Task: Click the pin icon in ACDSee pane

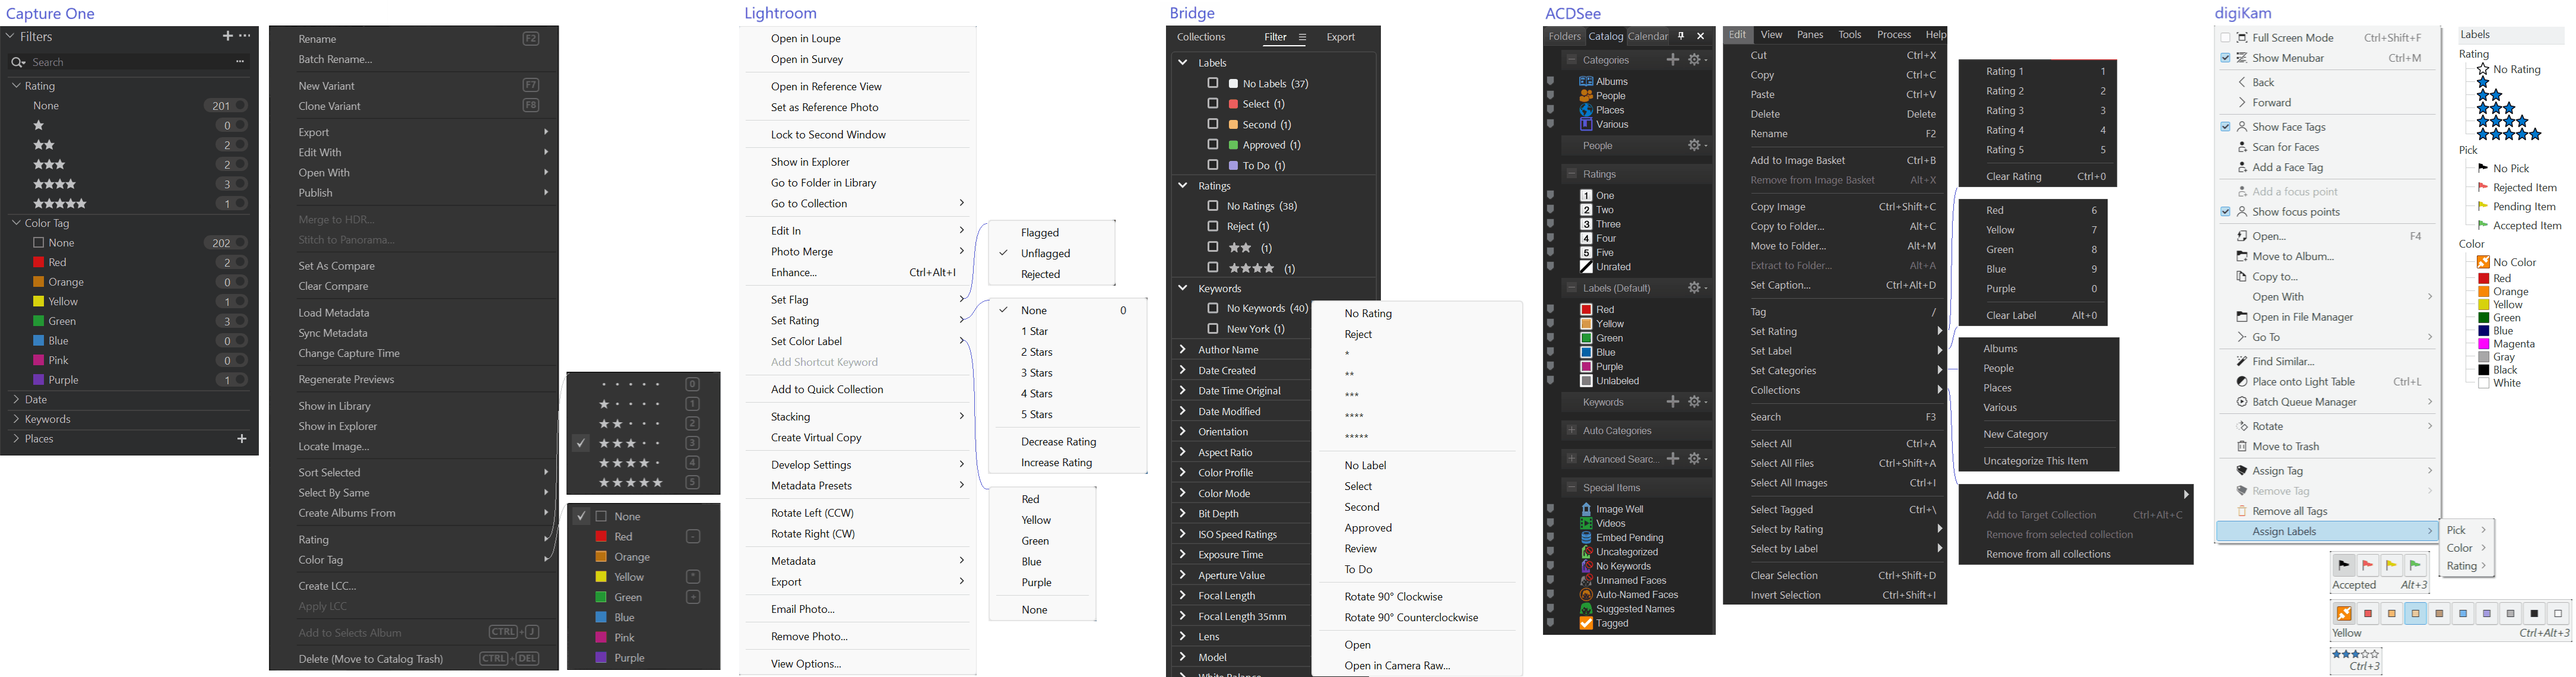Action: (1682, 36)
